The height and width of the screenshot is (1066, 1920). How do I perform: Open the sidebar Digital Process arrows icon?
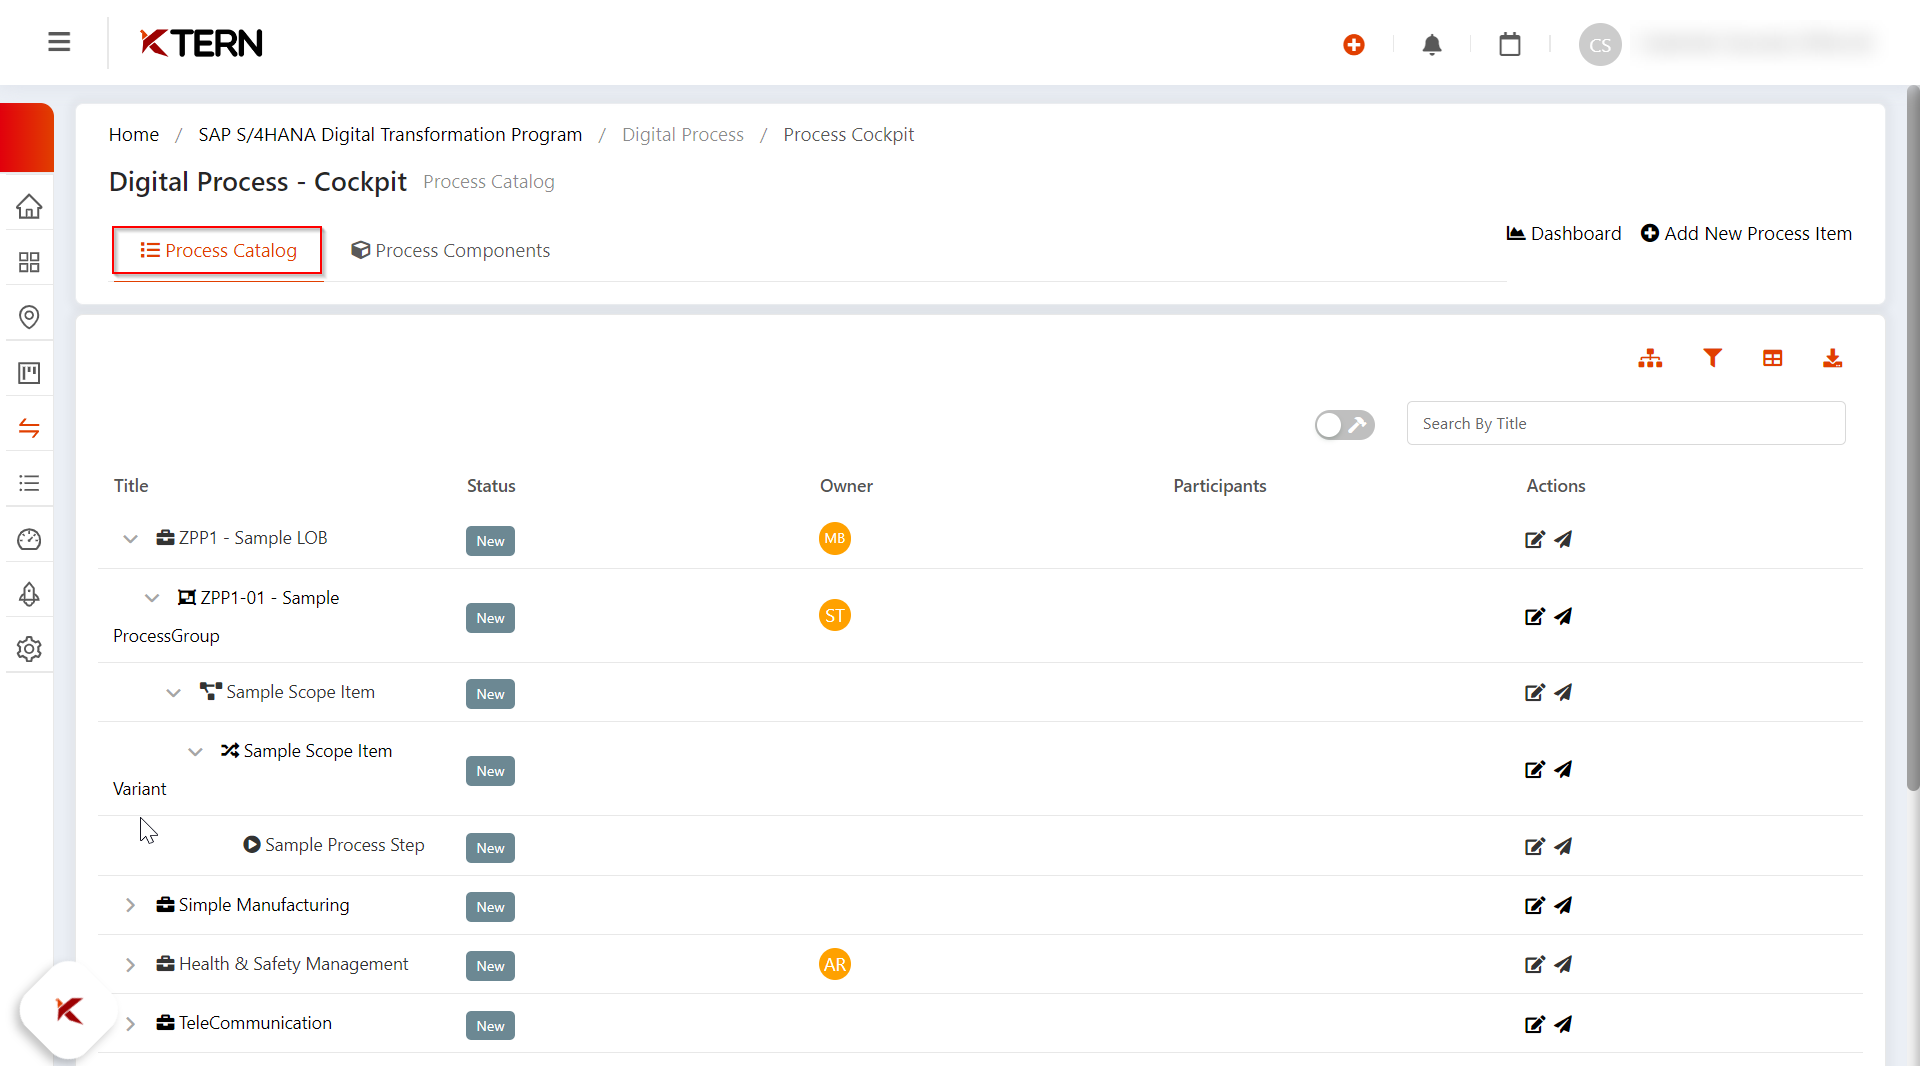[29, 428]
